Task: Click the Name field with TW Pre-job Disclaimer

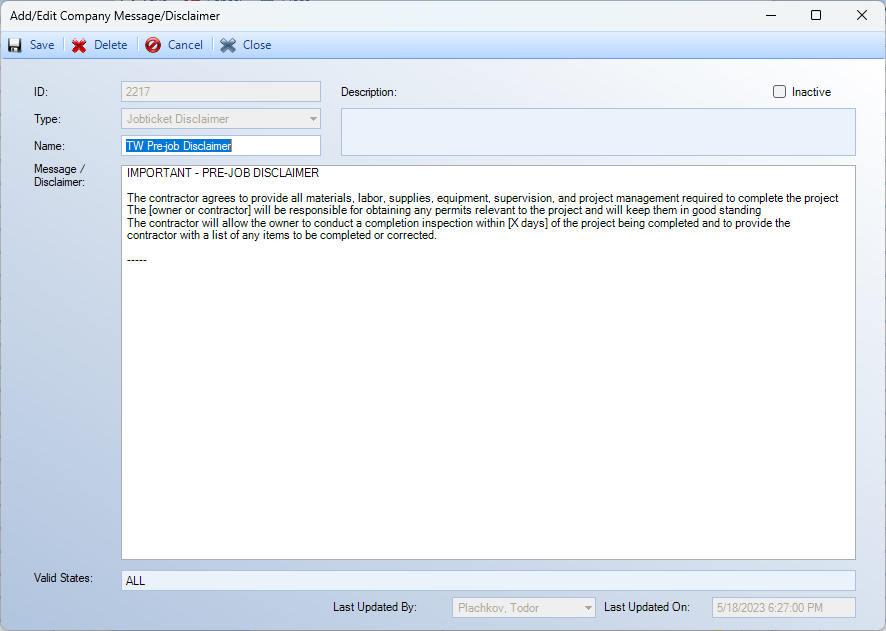Action: (221, 146)
